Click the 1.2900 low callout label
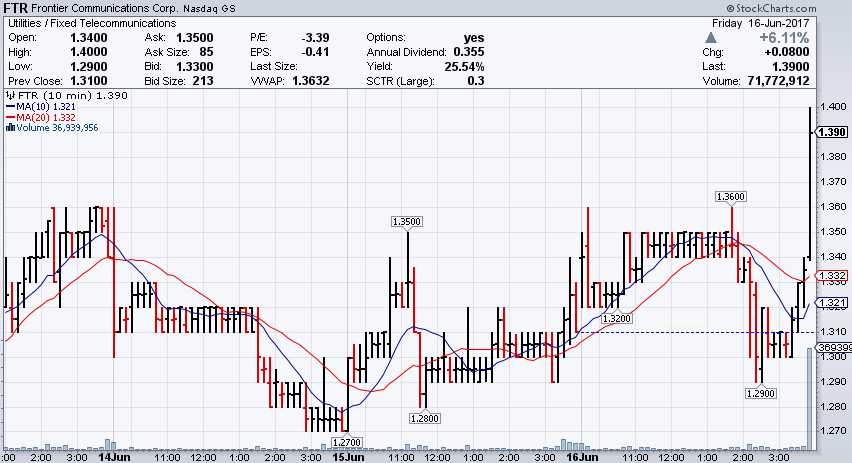 (761, 394)
